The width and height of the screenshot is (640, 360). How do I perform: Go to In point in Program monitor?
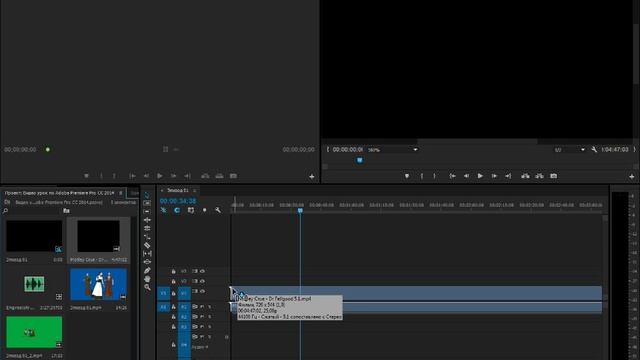[452, 176]
